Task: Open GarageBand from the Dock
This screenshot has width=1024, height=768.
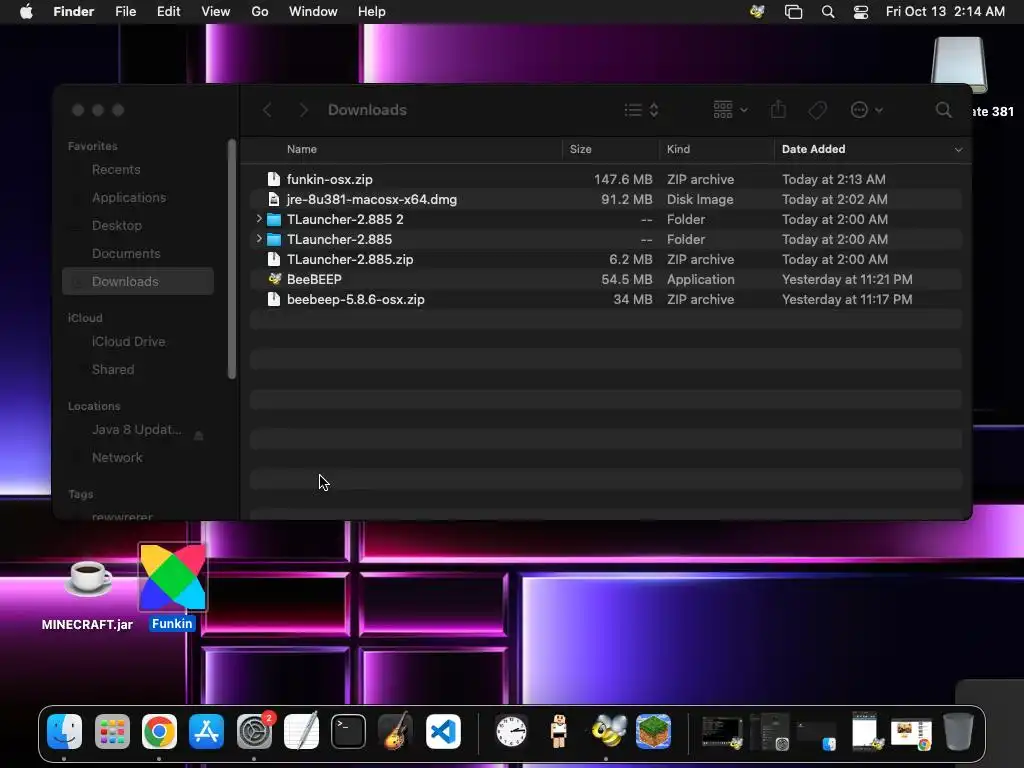Action: tap(396, 731)
